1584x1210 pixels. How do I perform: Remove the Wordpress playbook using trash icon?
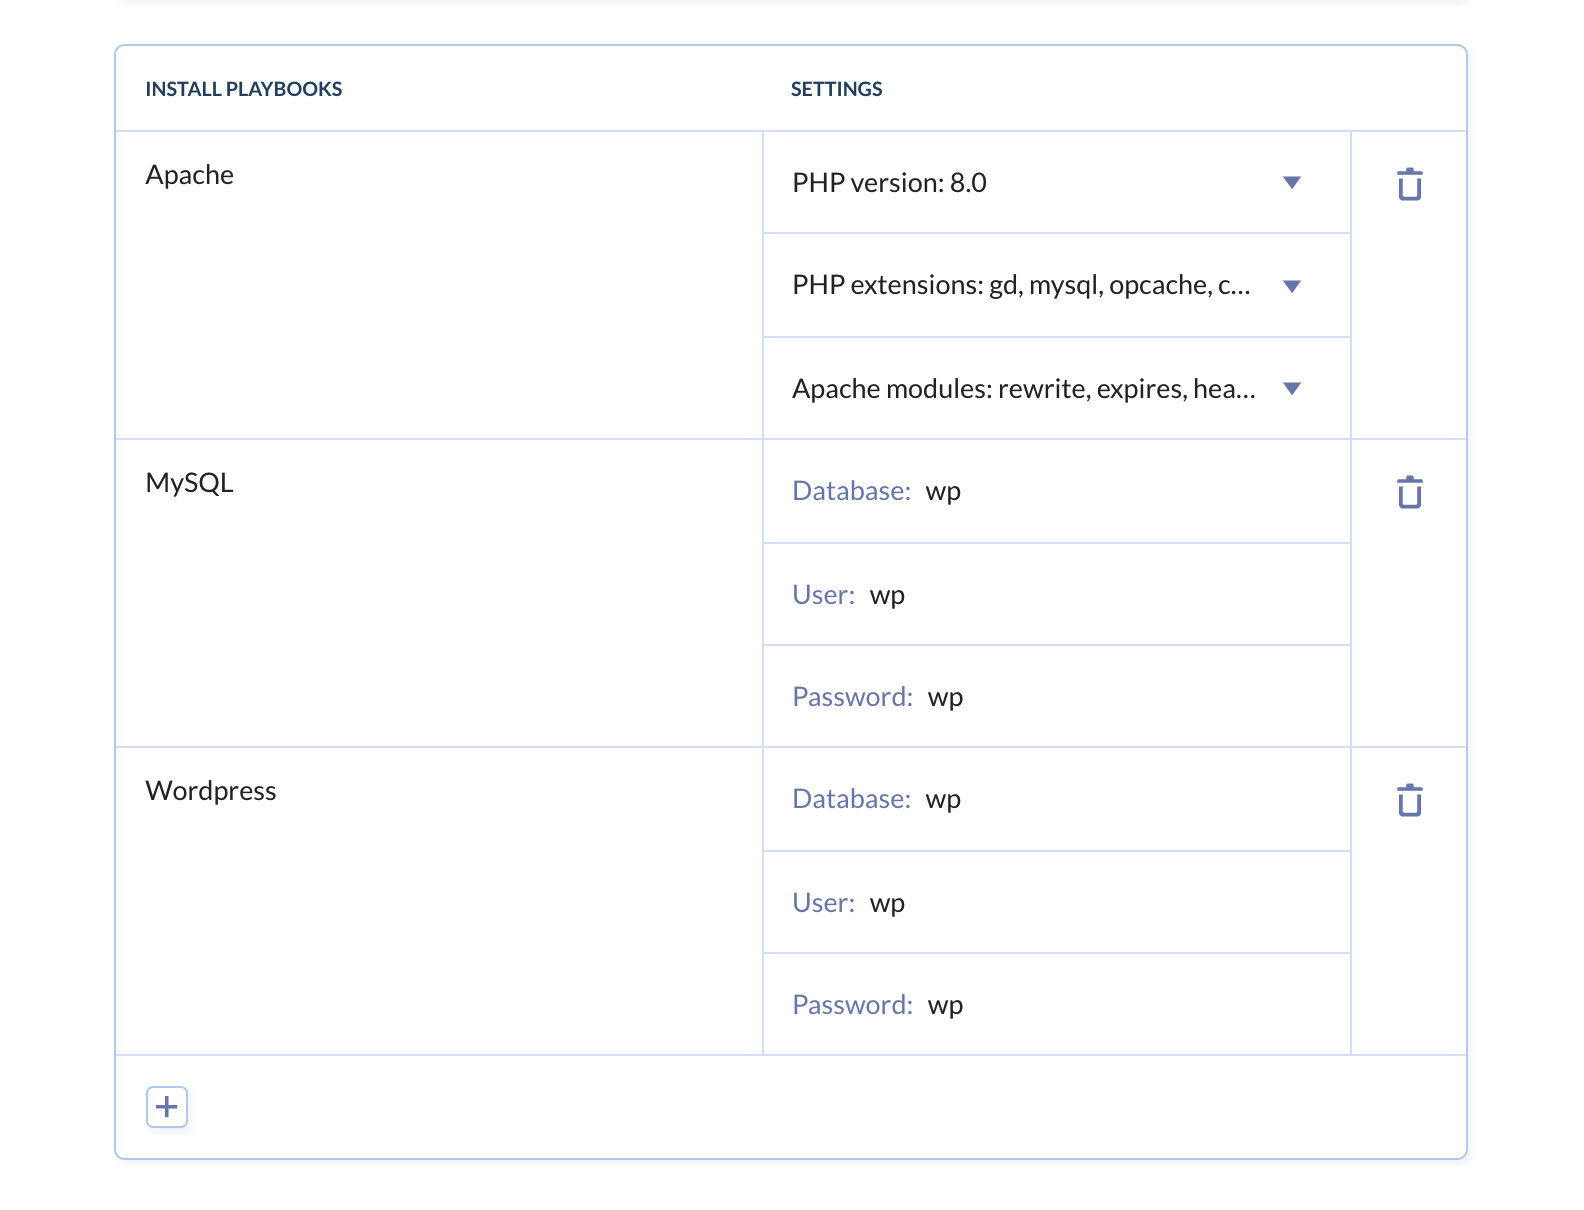pos(1409,800)
